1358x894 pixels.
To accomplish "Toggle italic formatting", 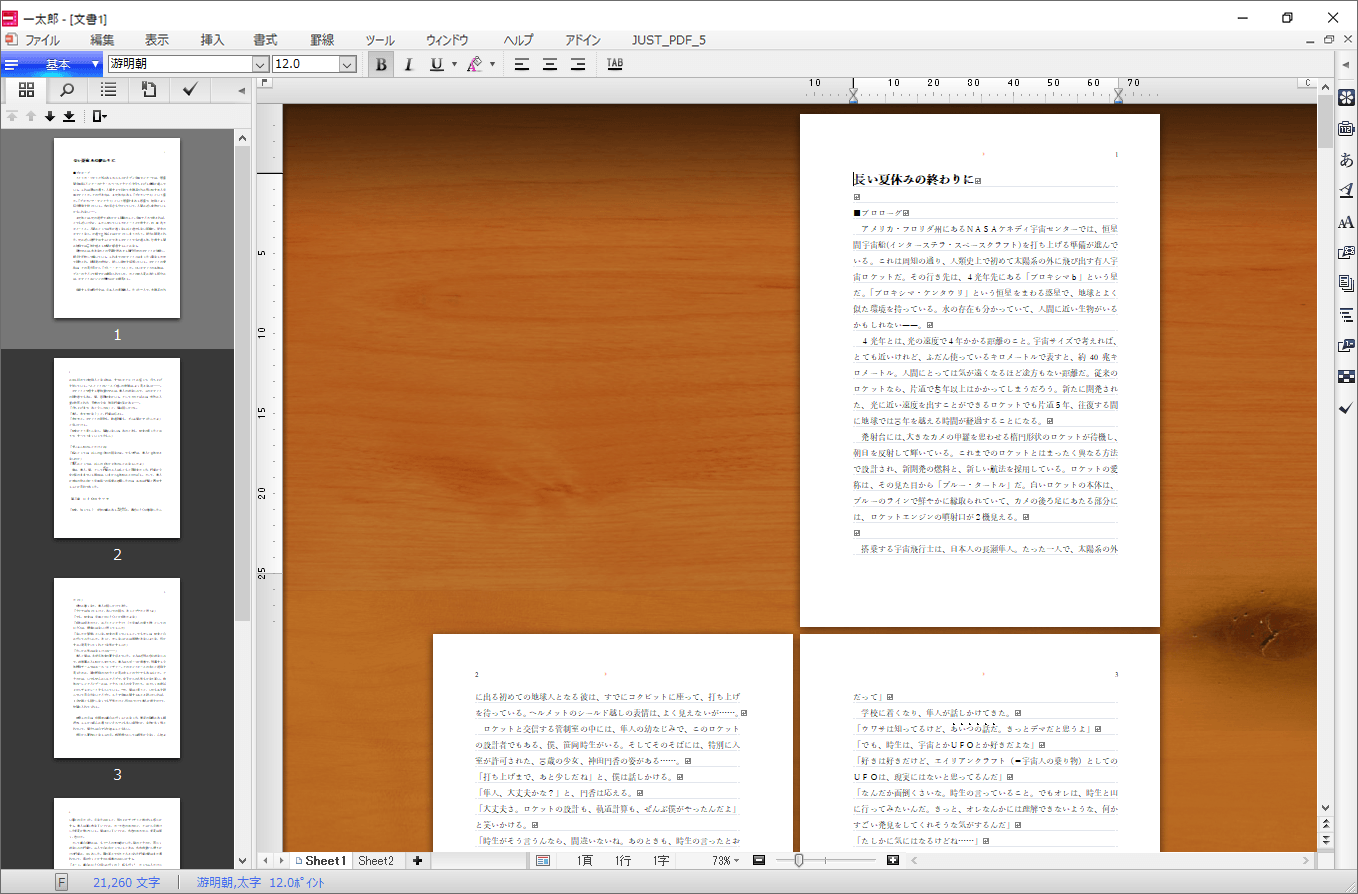I will coord(409,62).
